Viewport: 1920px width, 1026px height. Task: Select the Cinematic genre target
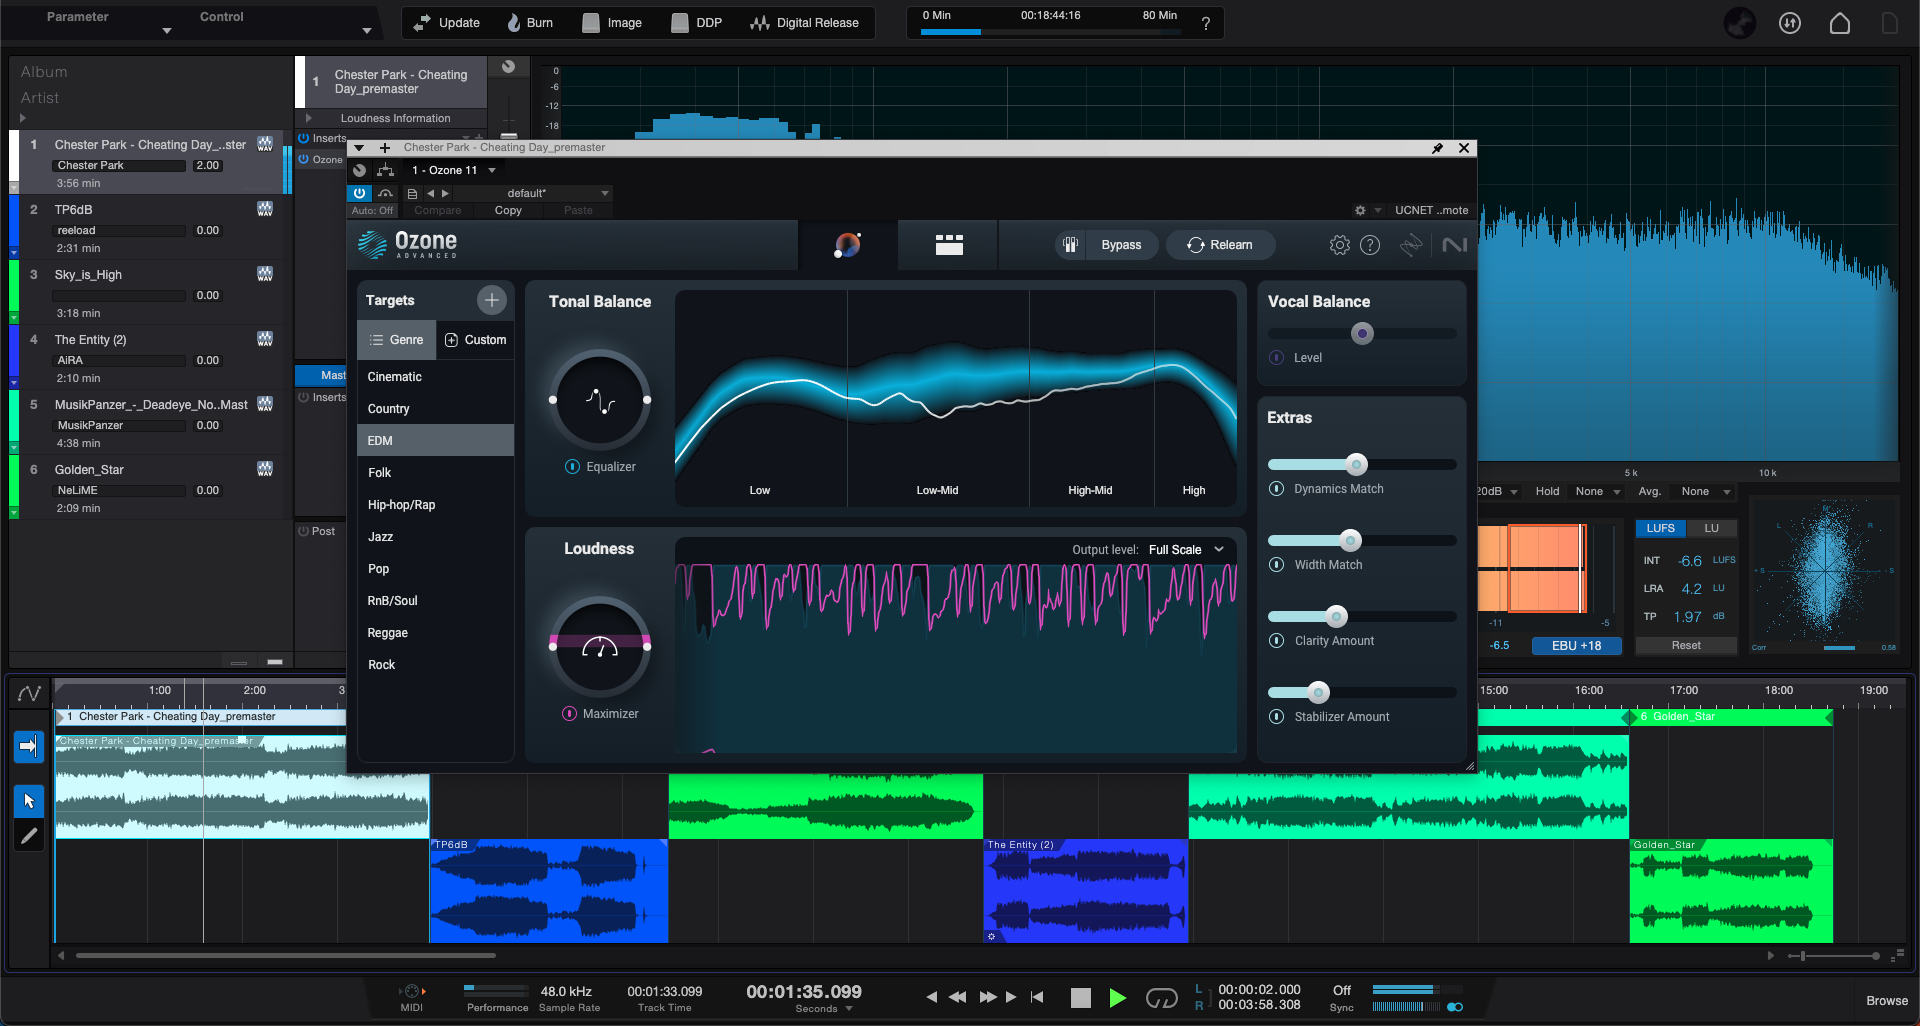pos(435,377)
